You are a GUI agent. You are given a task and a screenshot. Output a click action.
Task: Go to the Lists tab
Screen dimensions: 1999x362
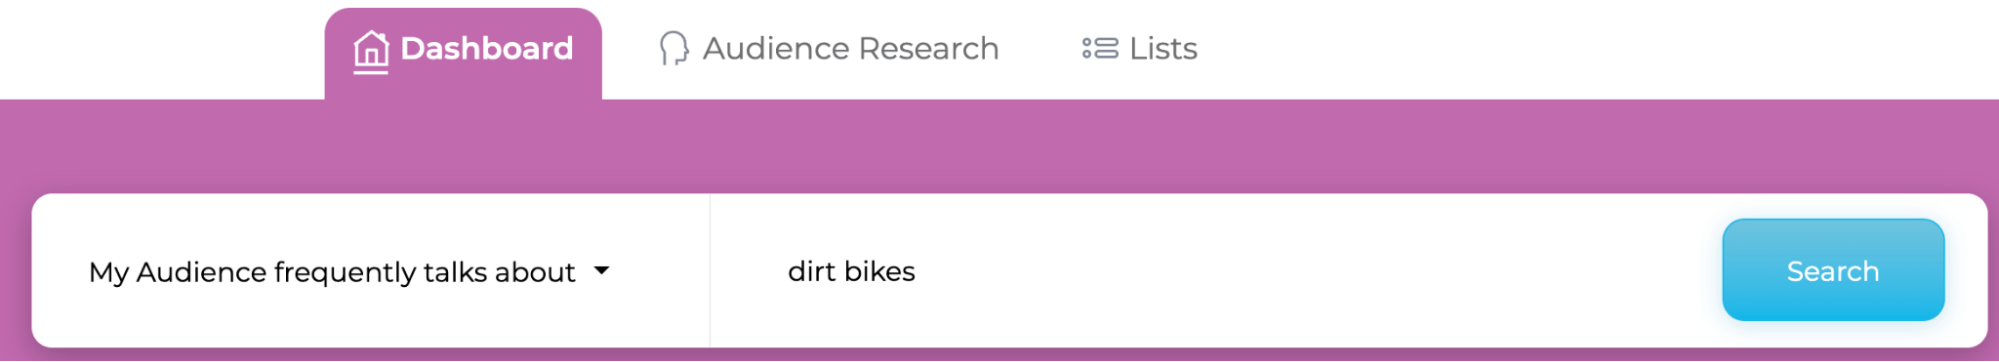(x=1139, y=48)
